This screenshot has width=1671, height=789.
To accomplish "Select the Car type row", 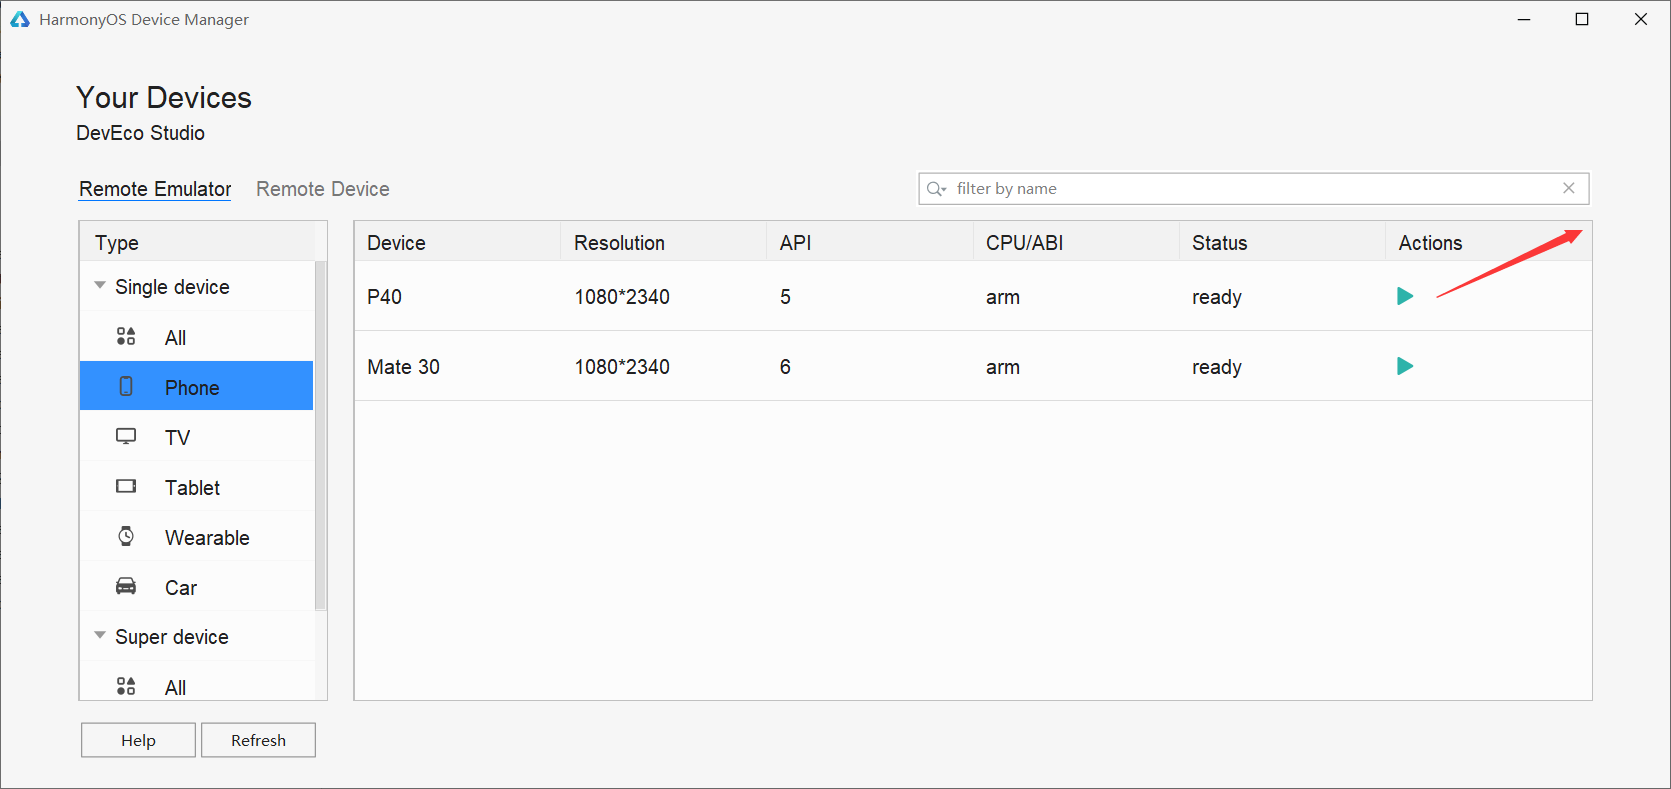I will pyautogui.click(x=196, y=586).
